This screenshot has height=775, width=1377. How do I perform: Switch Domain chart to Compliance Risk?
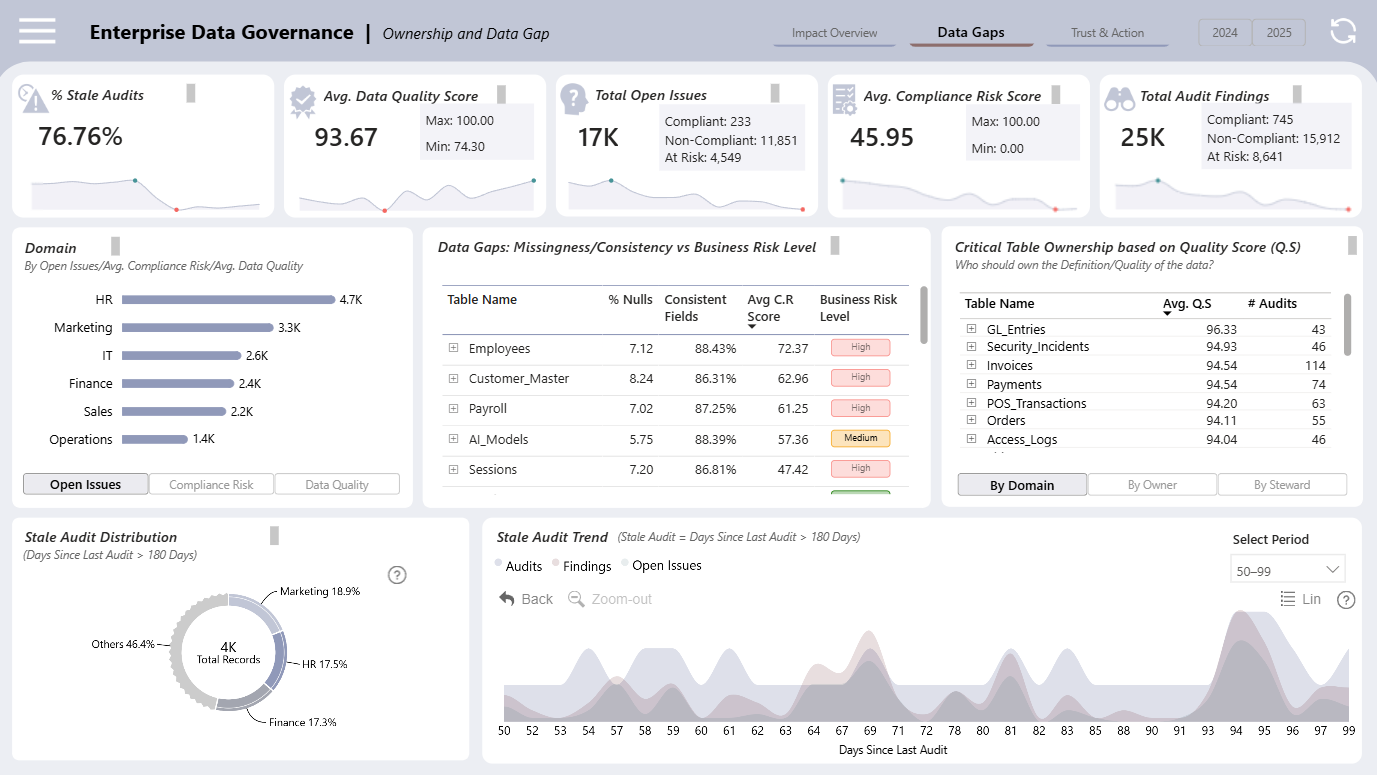(211, 484)
